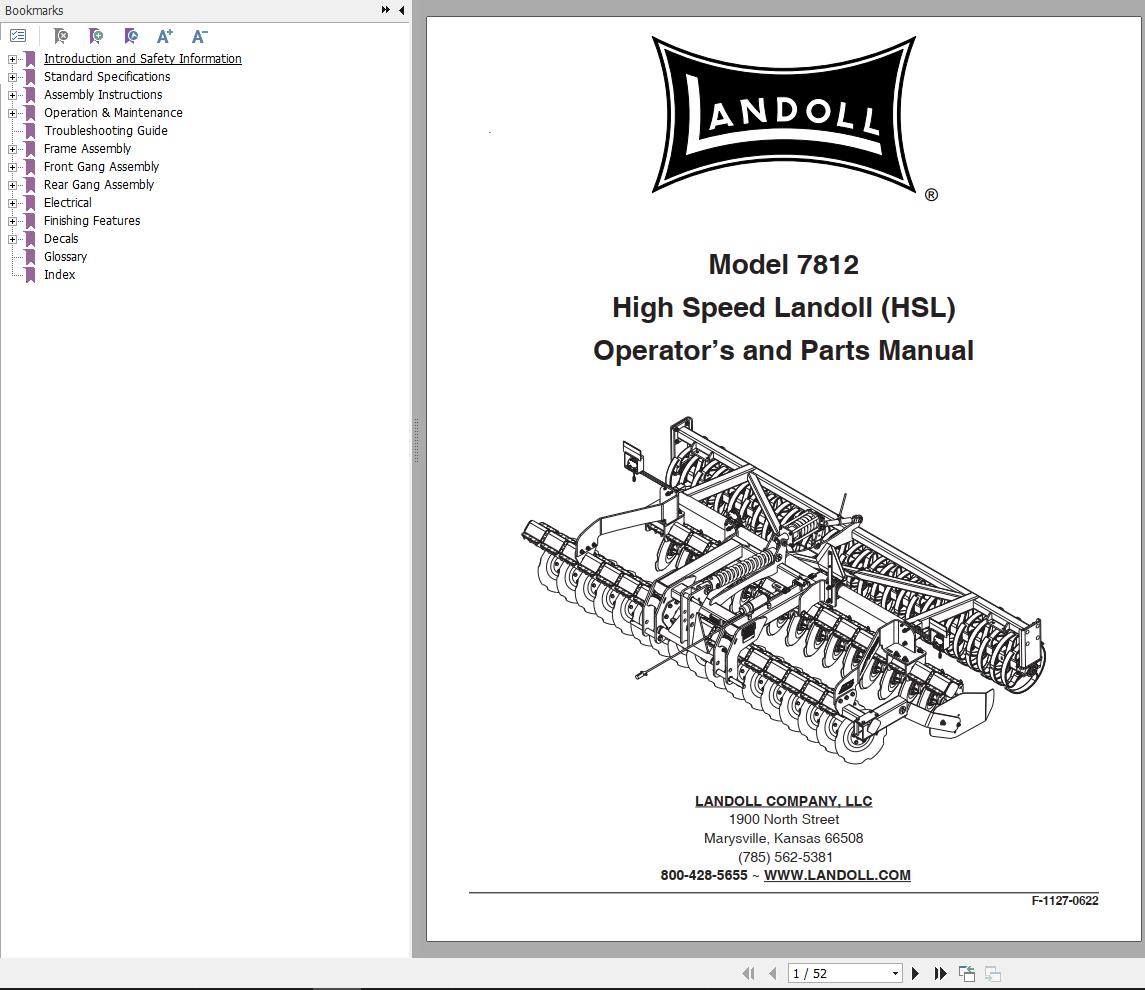This screenshot has height=990, width=1145.
Task: Collapse the Bookmarks panel
Action: pos(401,10)
